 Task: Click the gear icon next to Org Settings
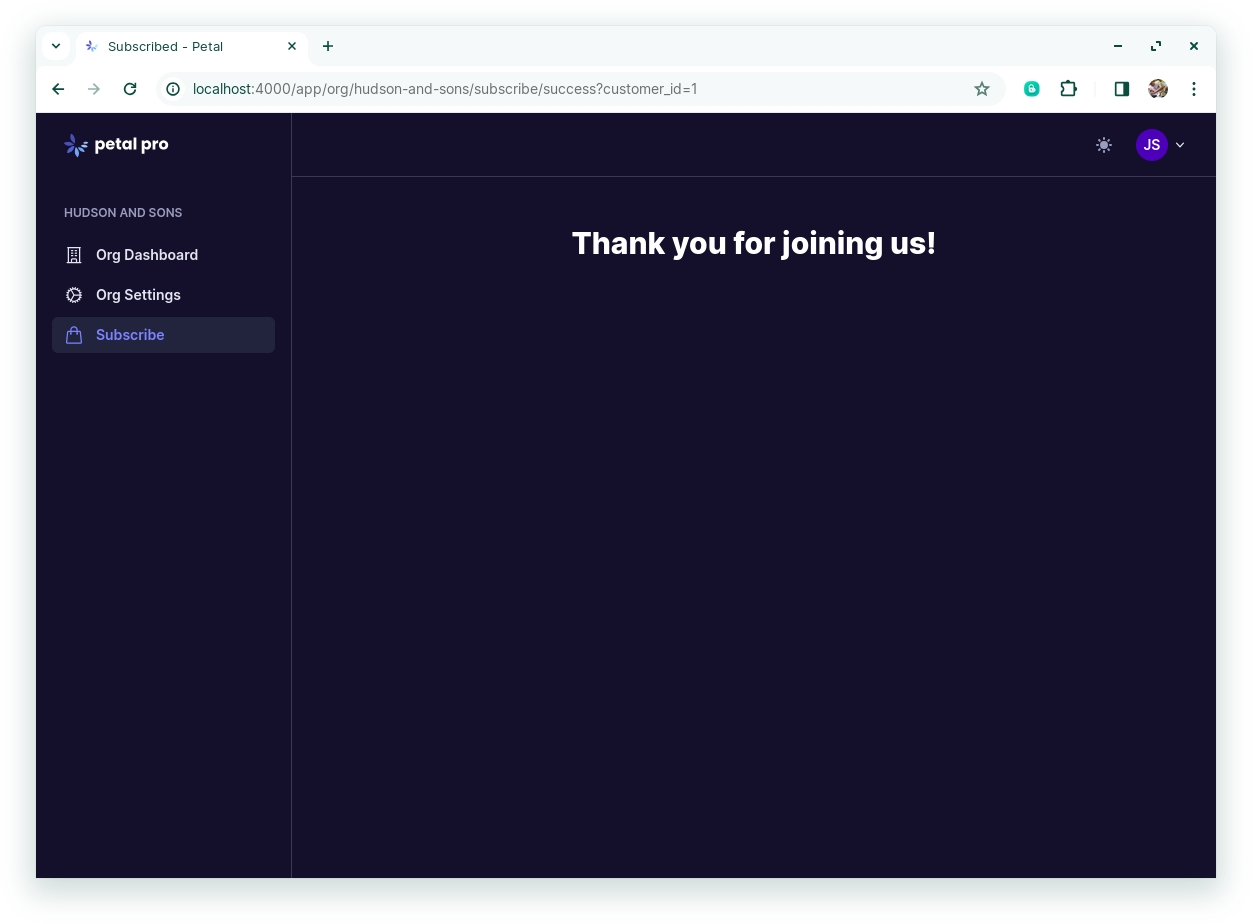(74, 295)
